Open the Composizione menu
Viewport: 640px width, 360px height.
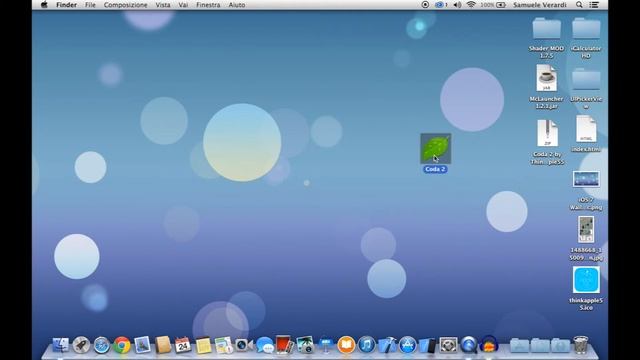[125, 5]
